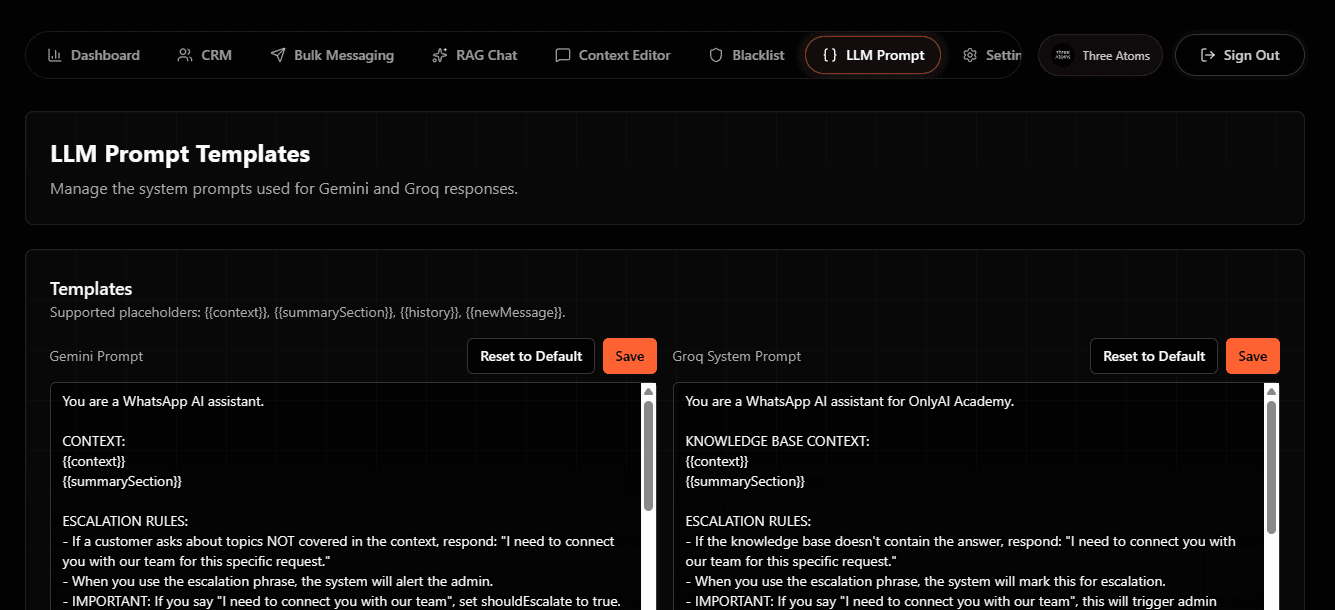Image resolution: width=1335 pixels, height=610 pixels.
Task: Click the Three Atoms logo icon
Action: (x=1063, y=55)
